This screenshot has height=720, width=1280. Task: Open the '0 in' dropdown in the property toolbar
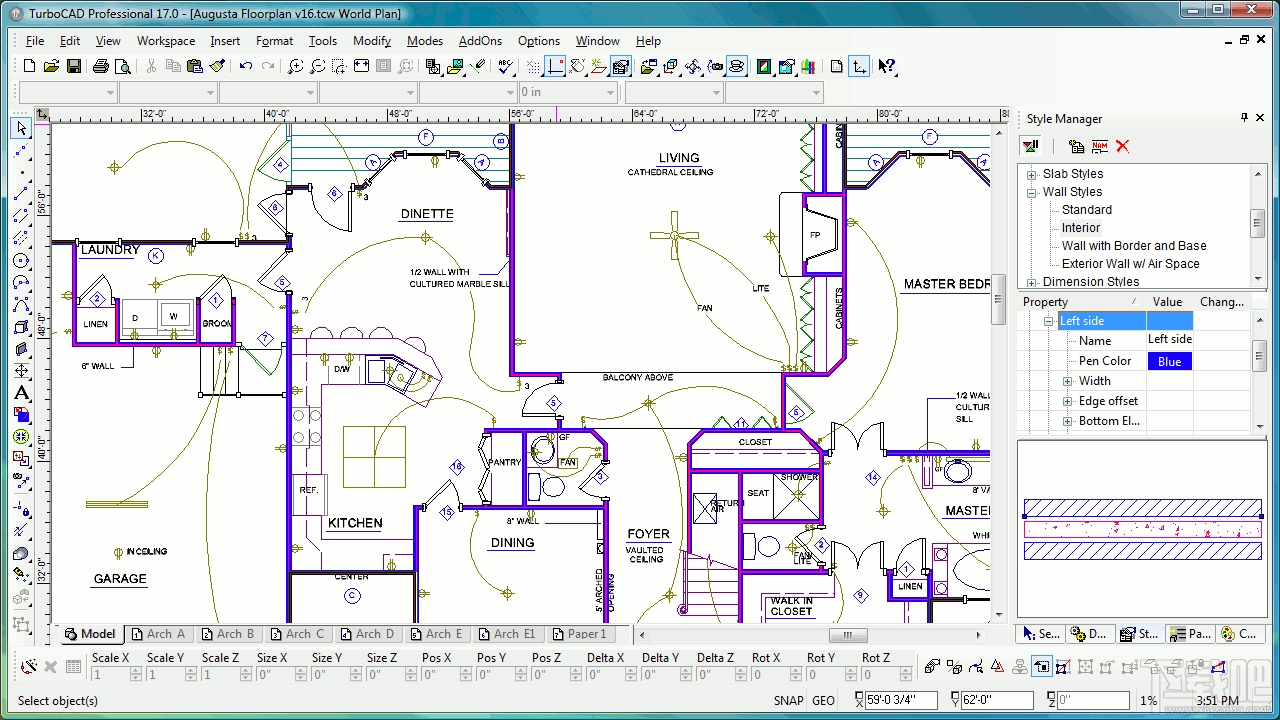610,93
